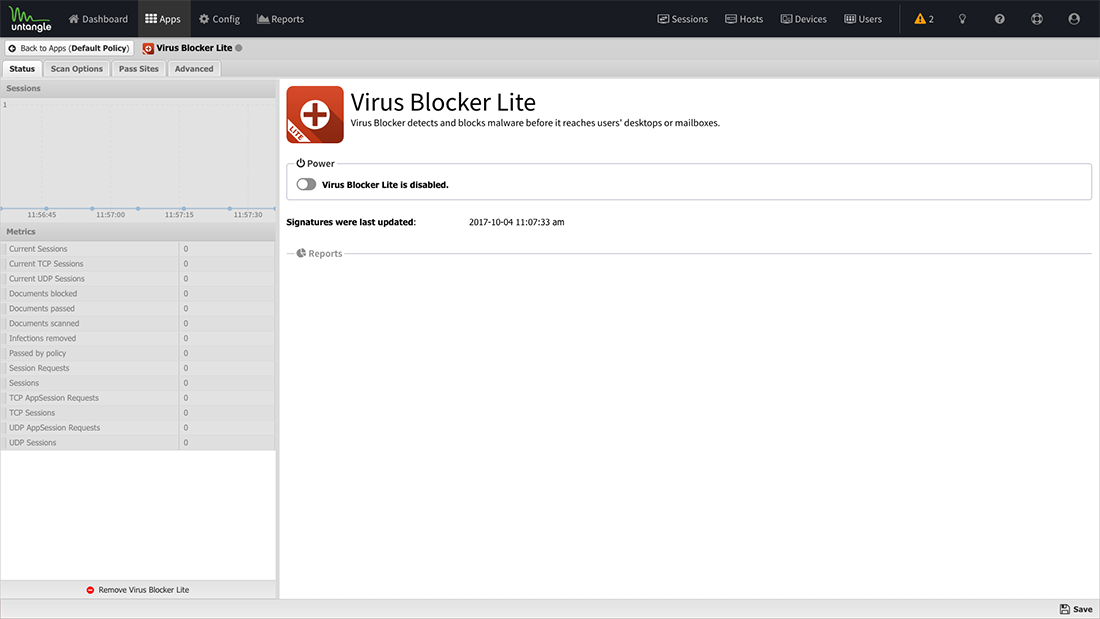Screen dimensions: 1100x619
Task: Go back to Apps Default Policy
Action: (69, 48)
